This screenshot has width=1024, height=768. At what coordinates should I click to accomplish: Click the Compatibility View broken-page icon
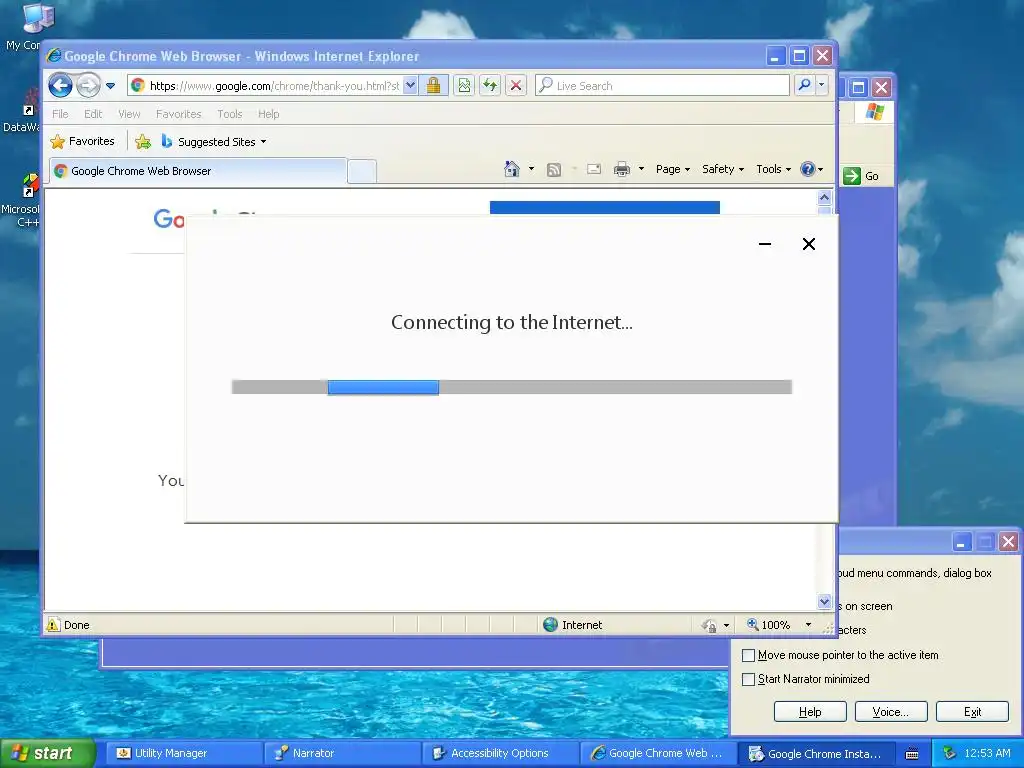(464, 86)
